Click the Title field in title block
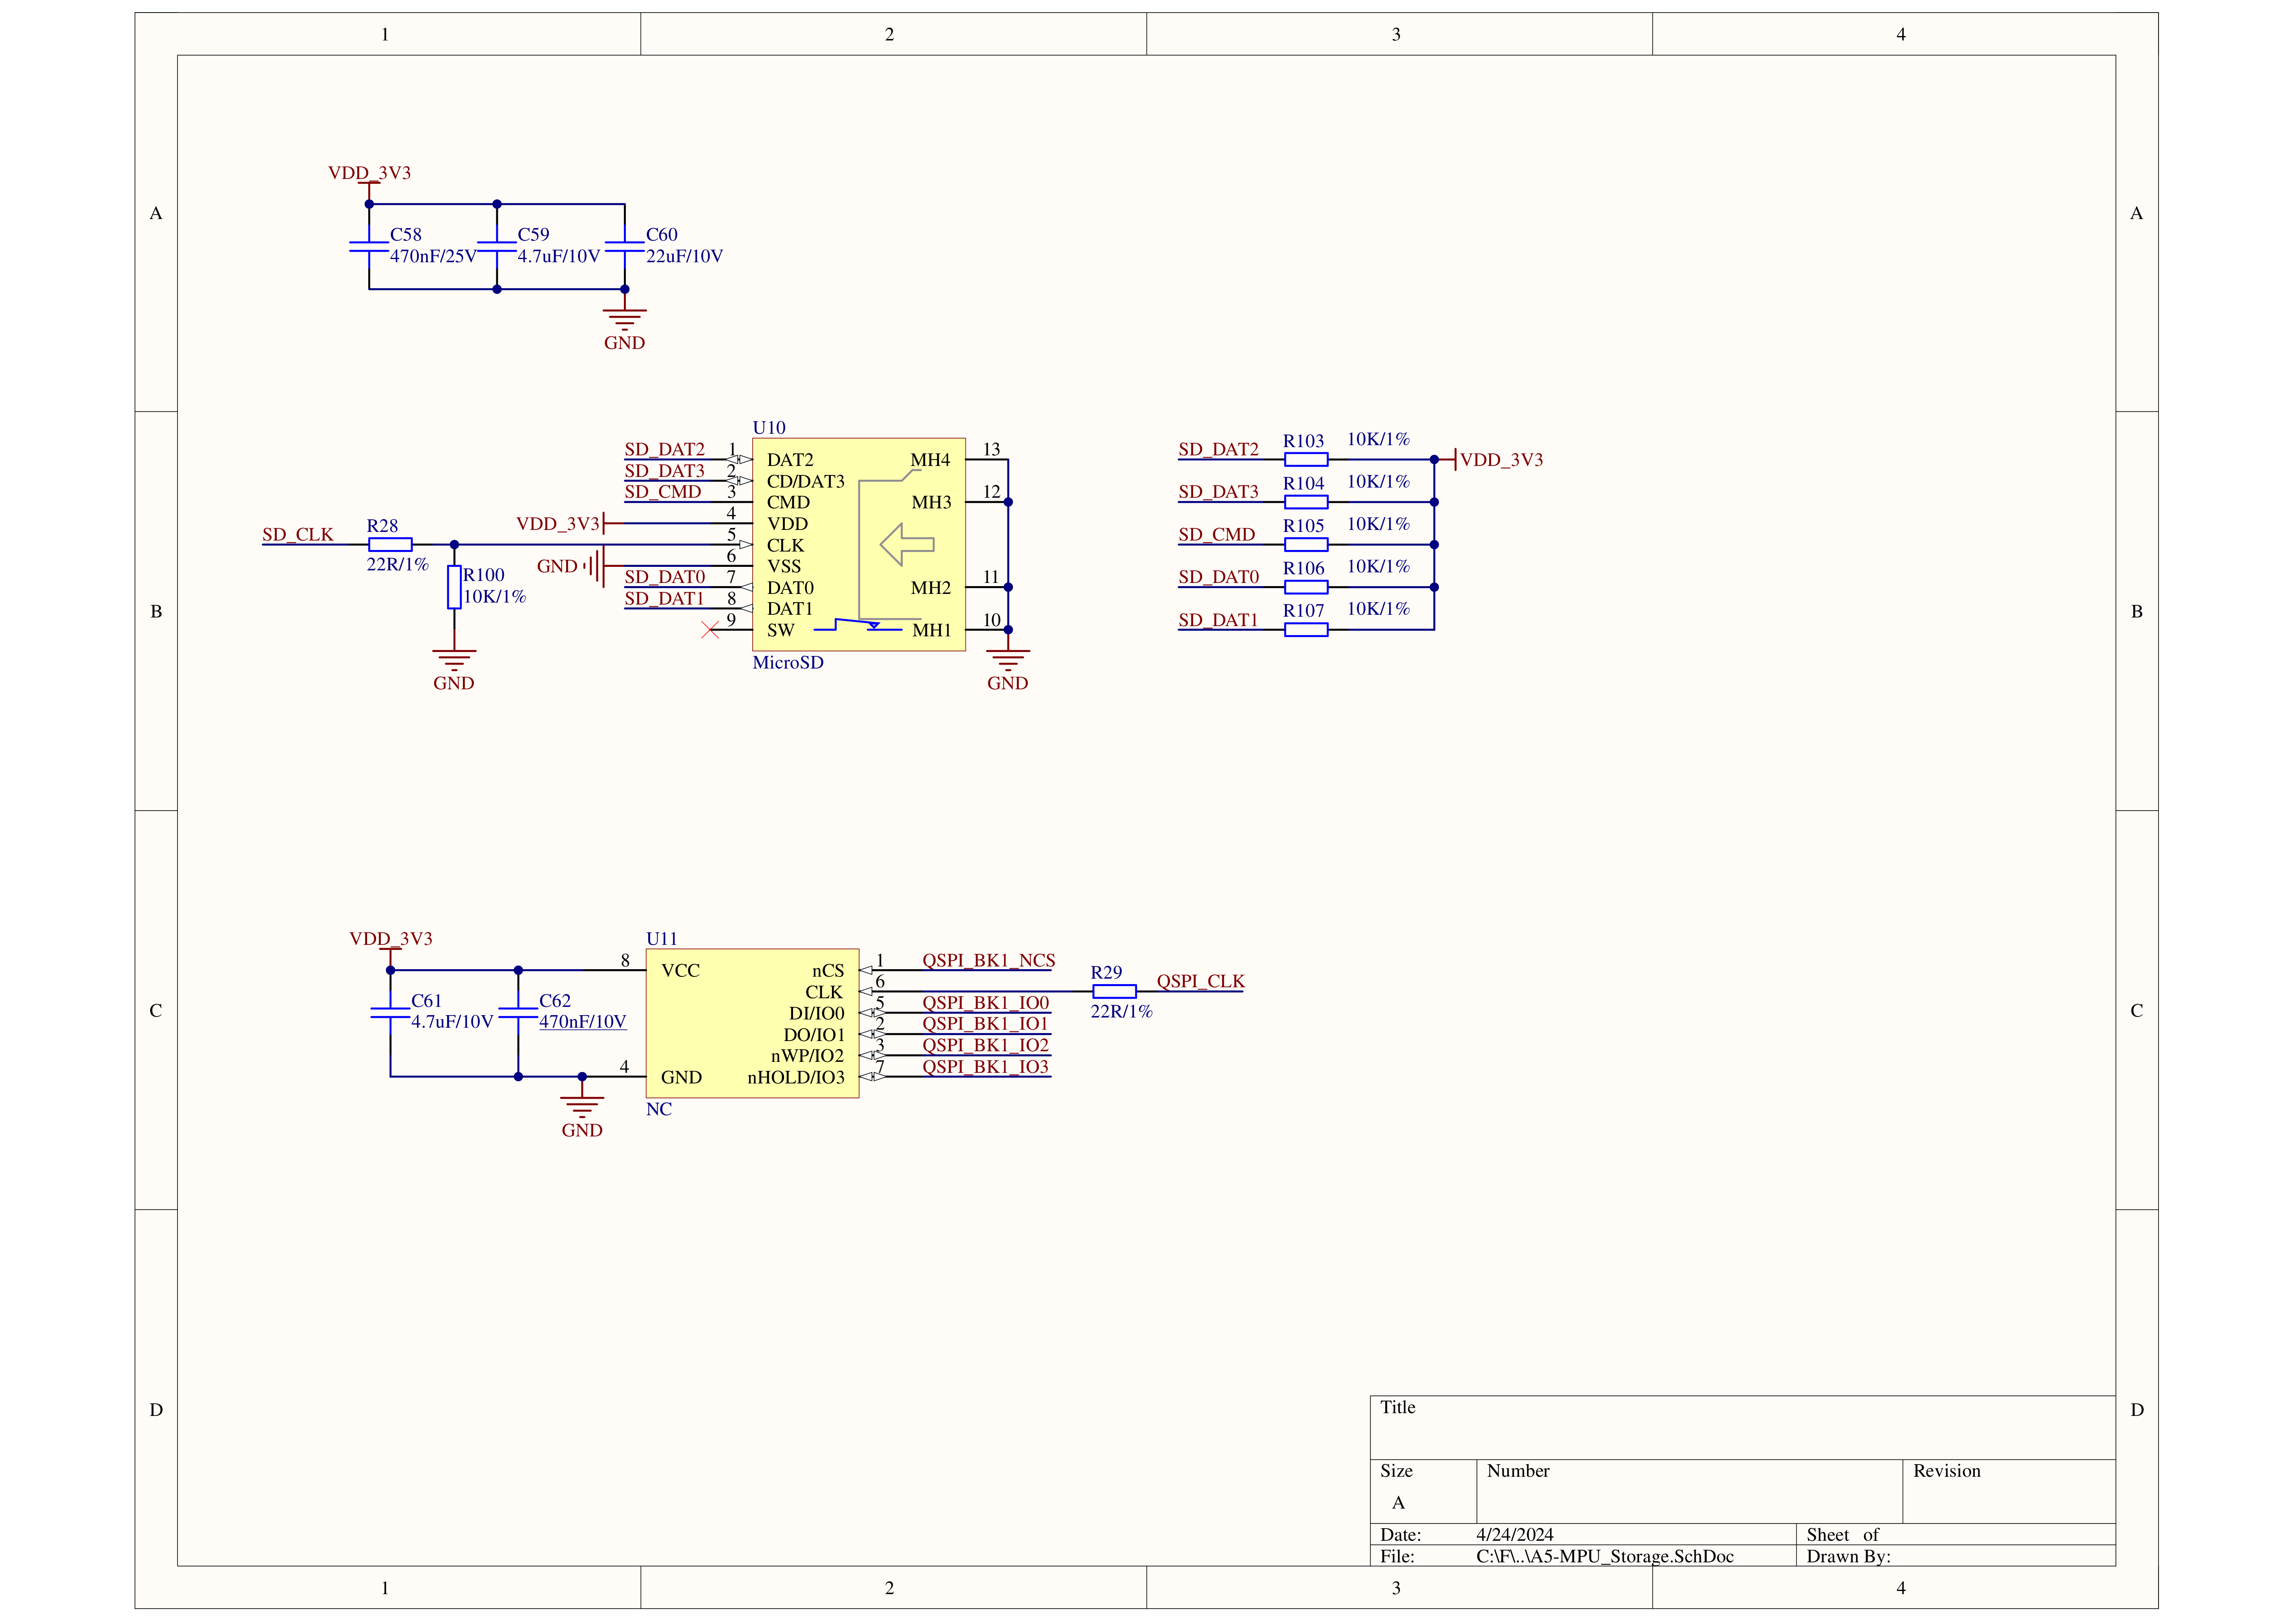The image size is (2296, 1622). point(1742,1428)
